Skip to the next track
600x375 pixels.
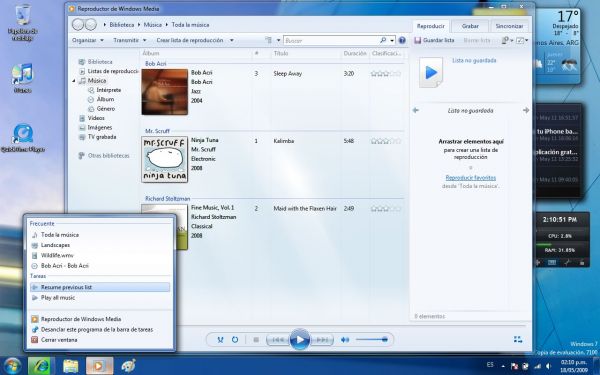(322, 339)
